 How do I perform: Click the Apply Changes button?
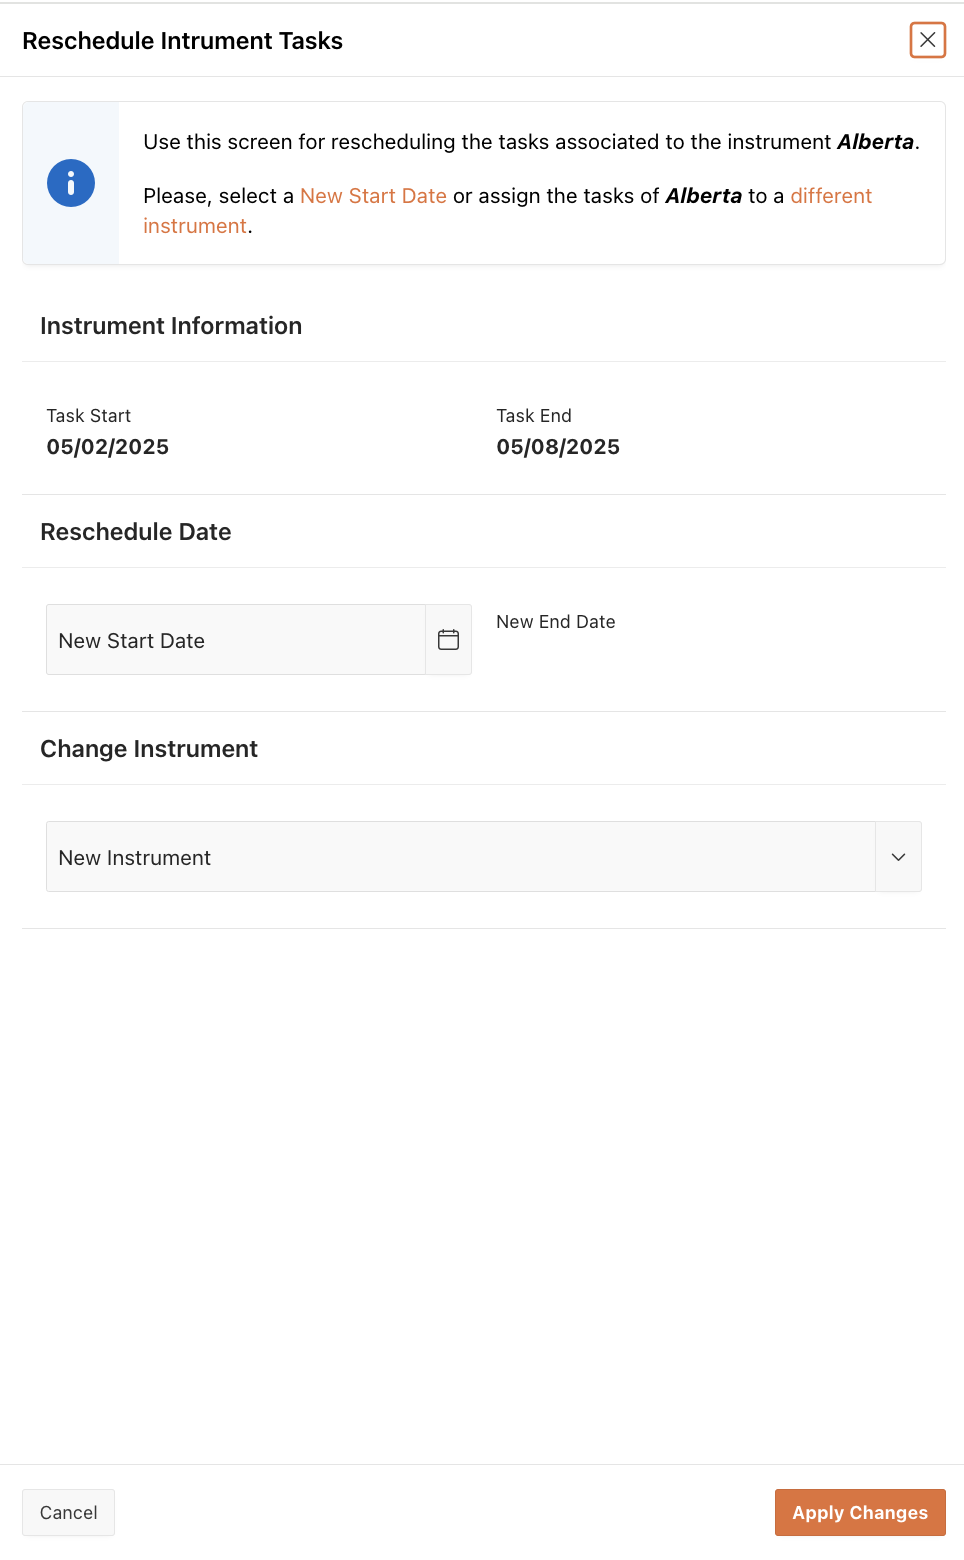click(x=860, y=1512)
